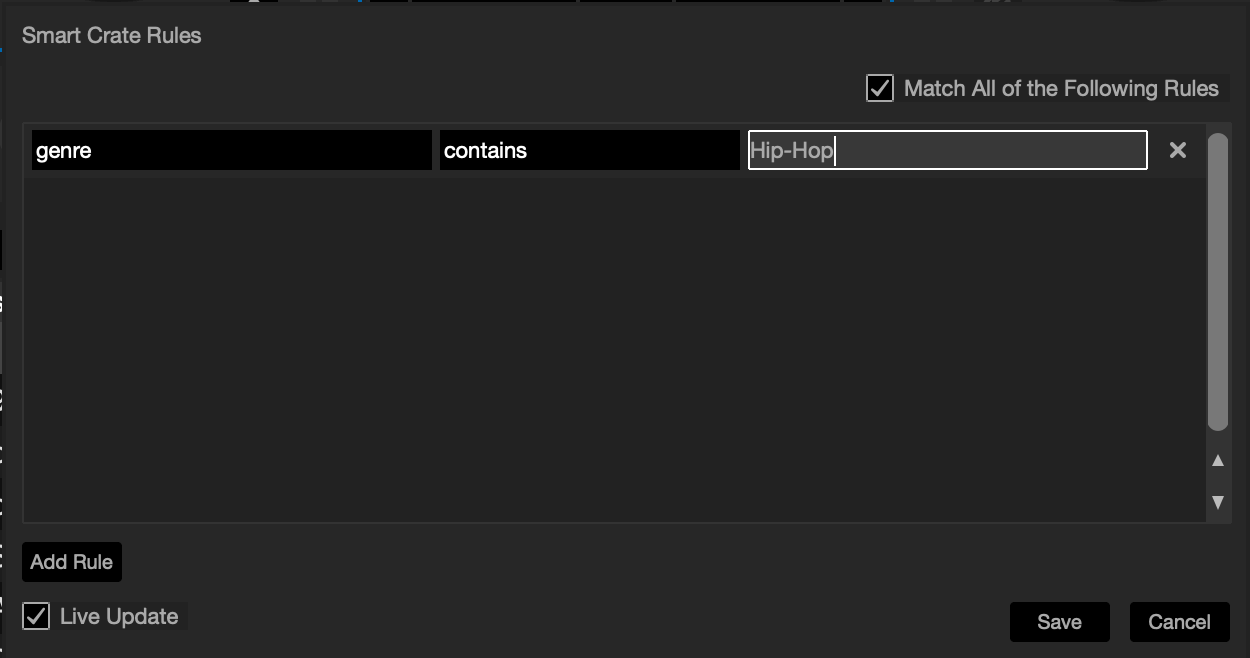Remove the genre rule with the X
This screenshot has height=658, width=1250.
tap(1178, 150)
